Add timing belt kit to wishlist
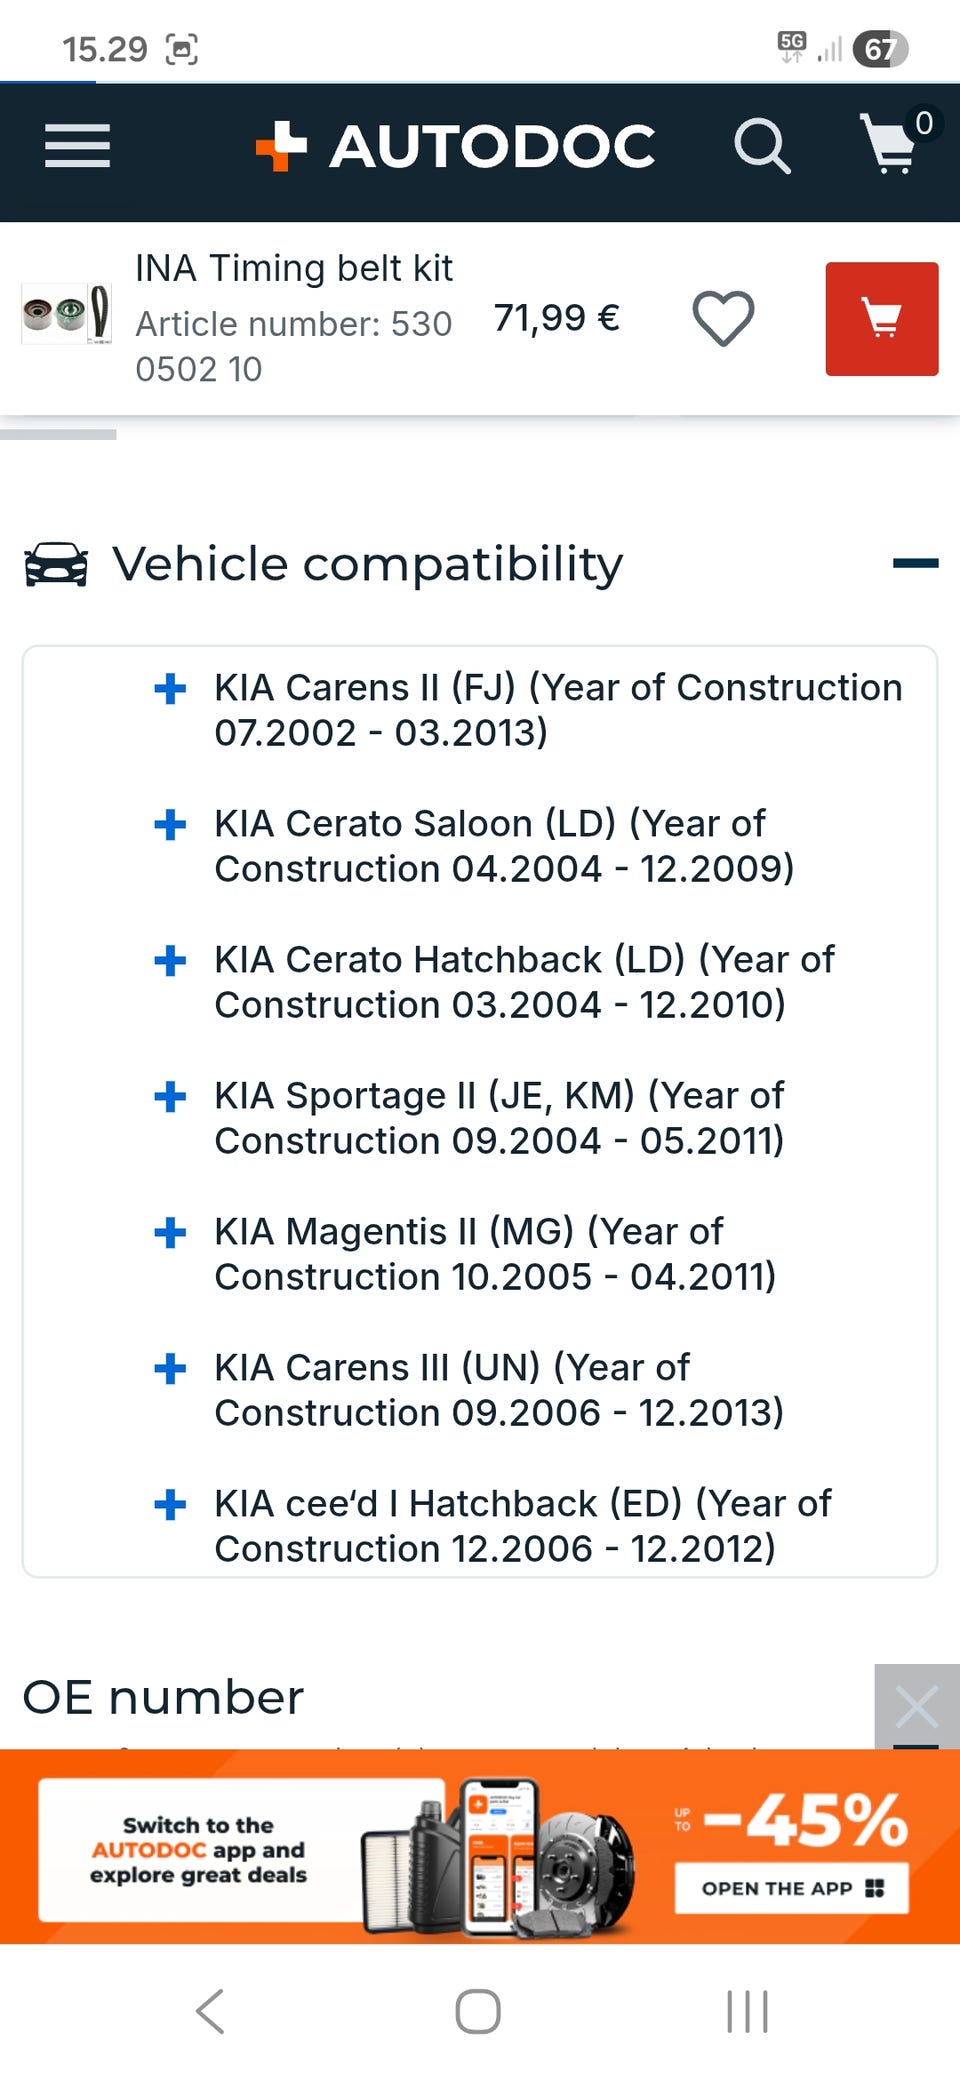The width and height of the screenshot is (960, 2080). click(x=723, y=319)
